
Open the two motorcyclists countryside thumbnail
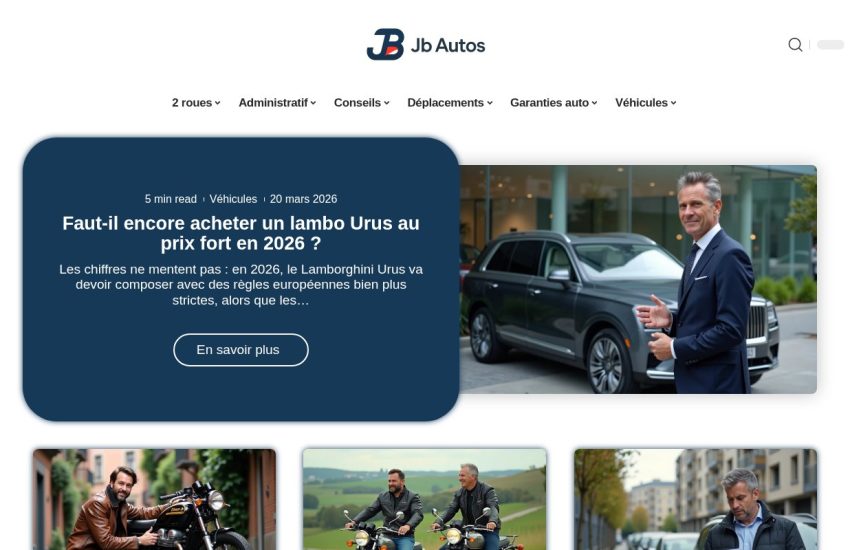click(424, 499)
